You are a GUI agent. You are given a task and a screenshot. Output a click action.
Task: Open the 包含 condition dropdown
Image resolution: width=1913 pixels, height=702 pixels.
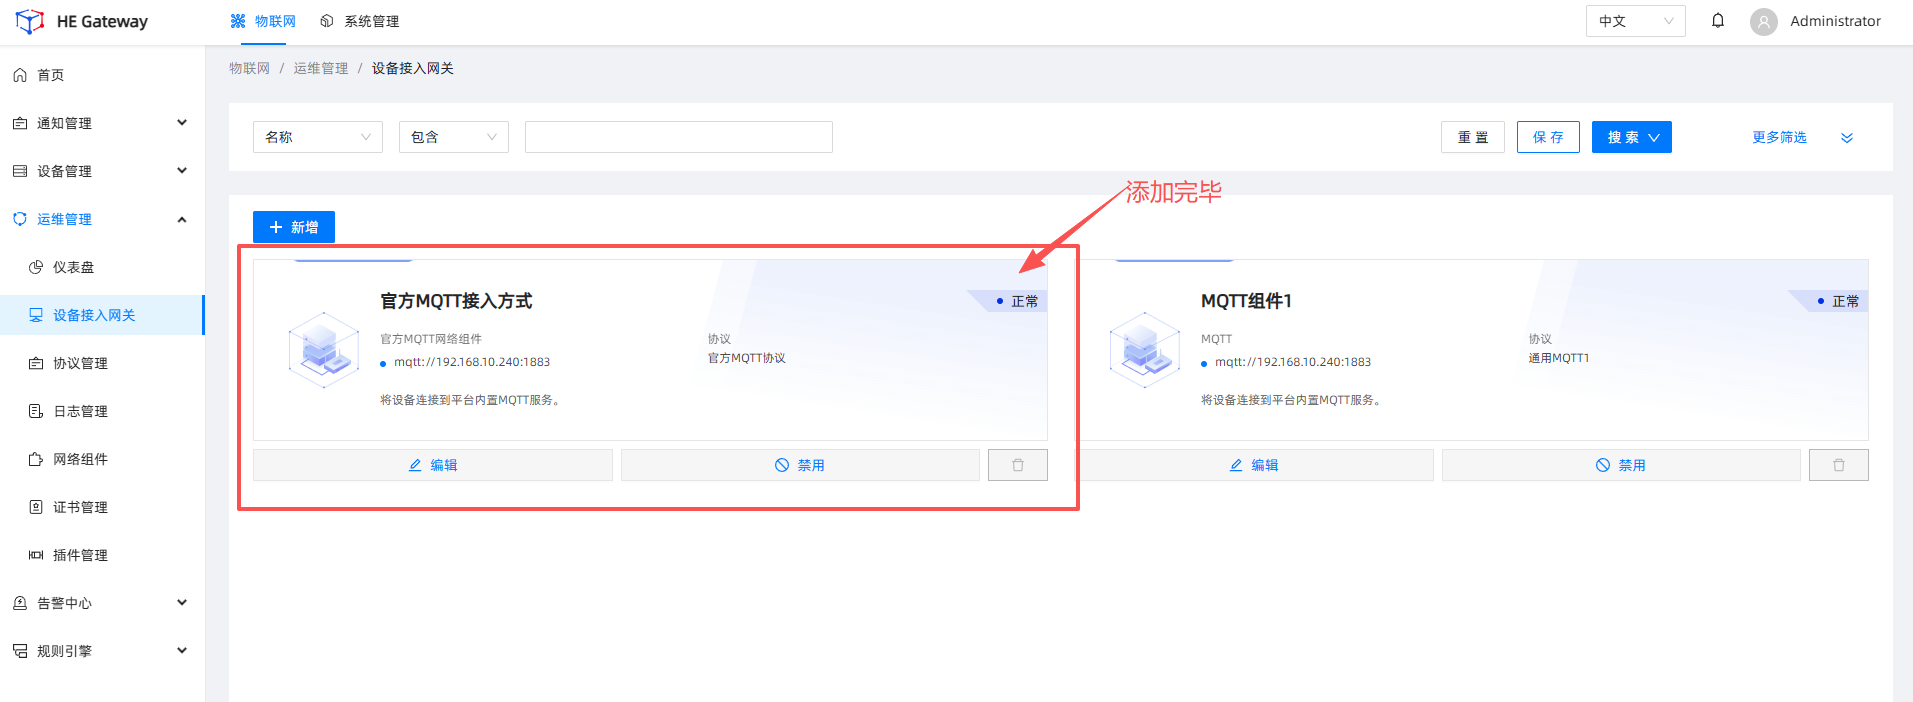point(454,137)
